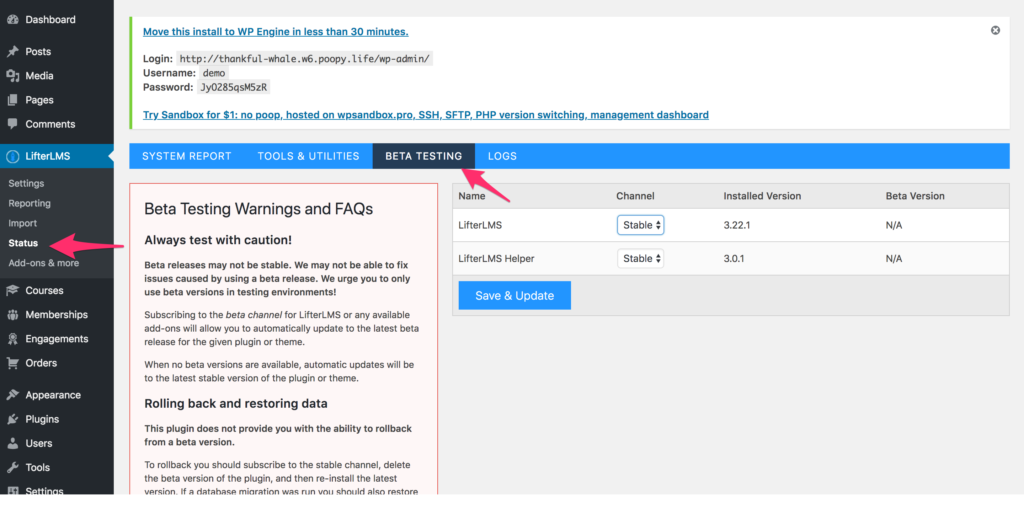Open the LifterLMS menu label

point(48,156)
